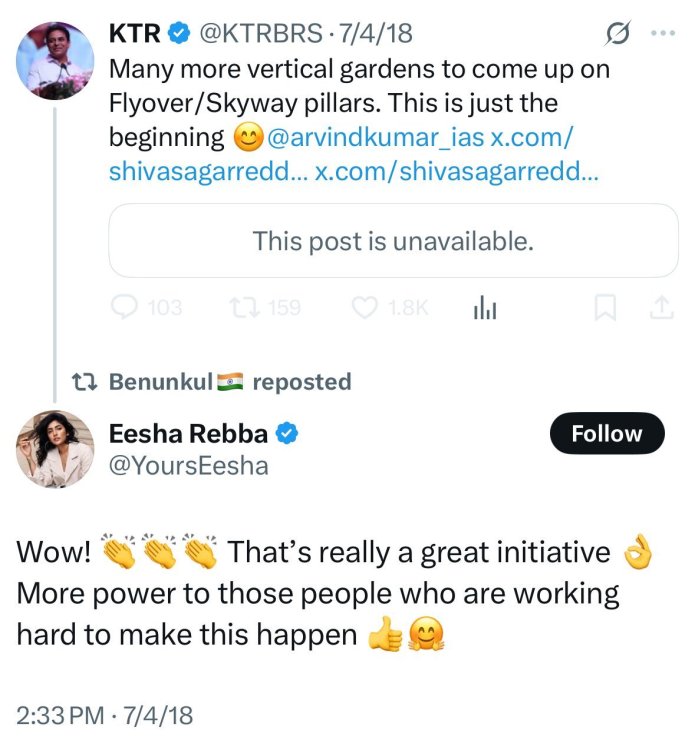Screen dimensions: 695x750
Task: Open the @YoursEesha handle
Action: [x=188, y=465]
